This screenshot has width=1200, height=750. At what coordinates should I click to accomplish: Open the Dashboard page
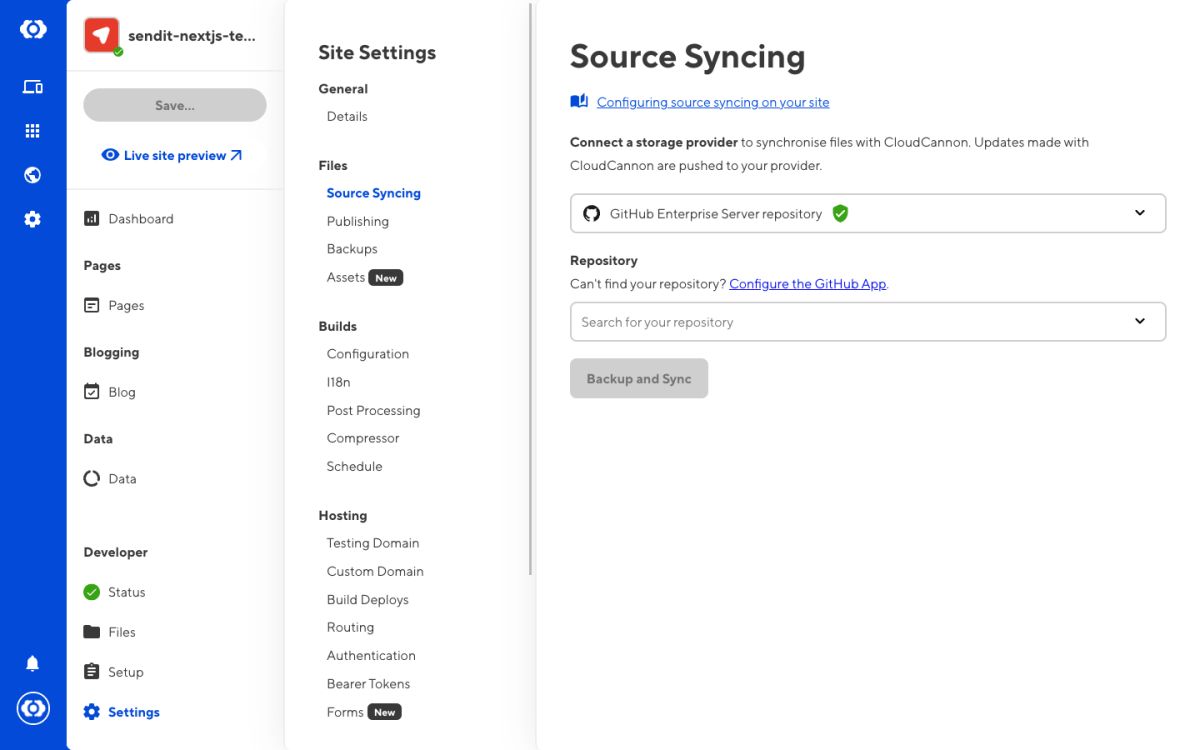[140, 219]
